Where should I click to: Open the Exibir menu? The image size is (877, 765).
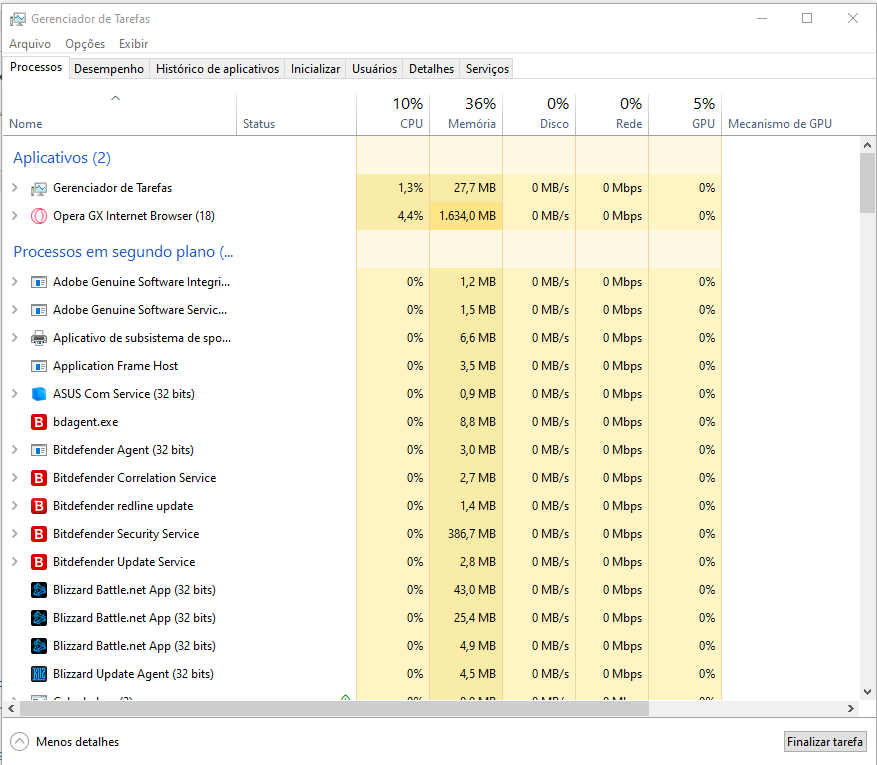(x=133, y=44)
